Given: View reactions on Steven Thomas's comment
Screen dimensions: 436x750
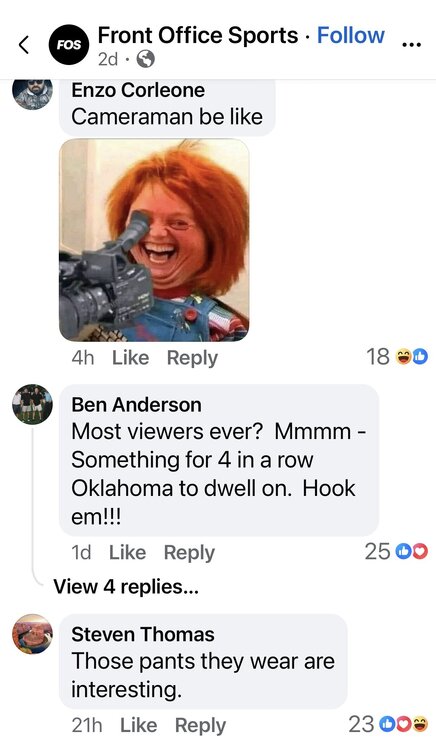Looking at the screenshot, I should [x=388, y=724].
